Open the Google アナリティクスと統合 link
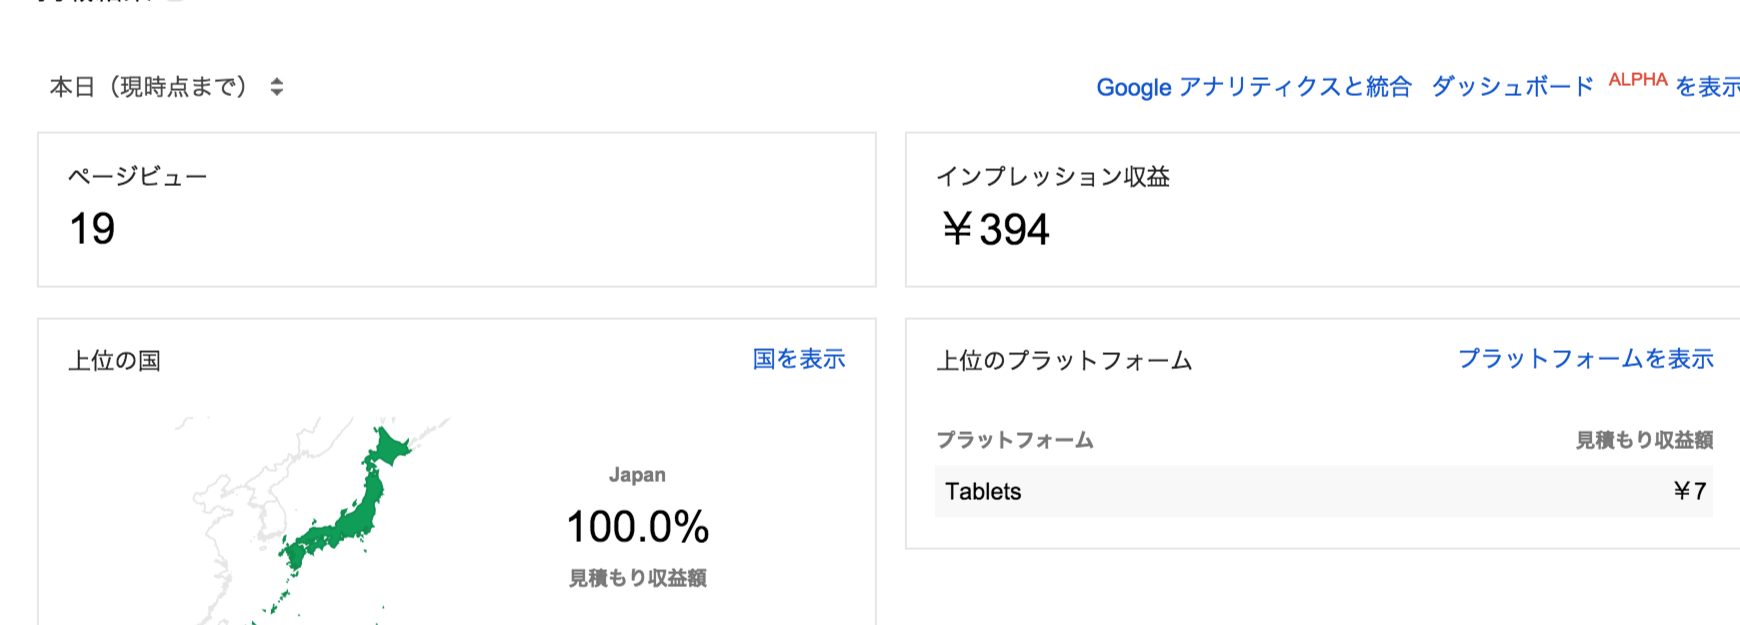The height and width of the screenshot is (625, 1740). (1254, 87)
